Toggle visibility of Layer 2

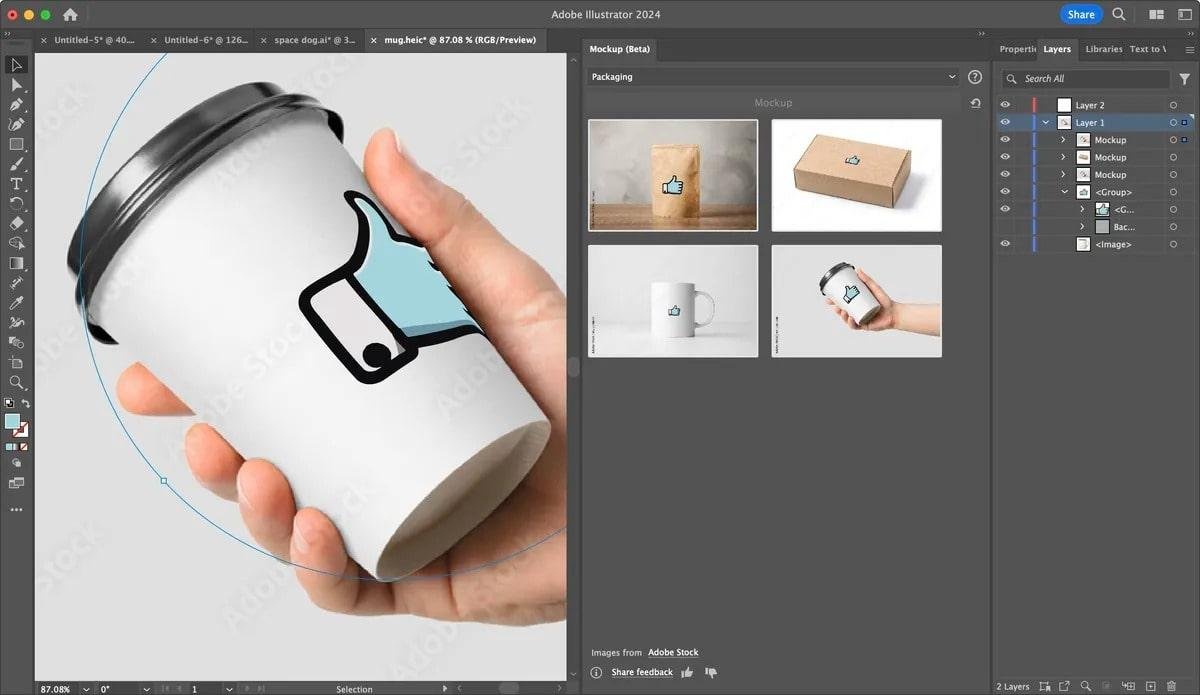[x=1005, y=105]
